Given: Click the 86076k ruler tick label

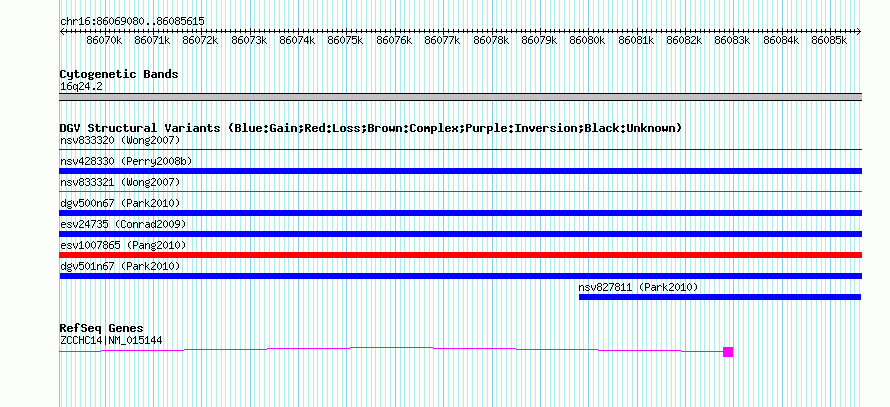Looking at the screenshot, I should click(394, 41).
